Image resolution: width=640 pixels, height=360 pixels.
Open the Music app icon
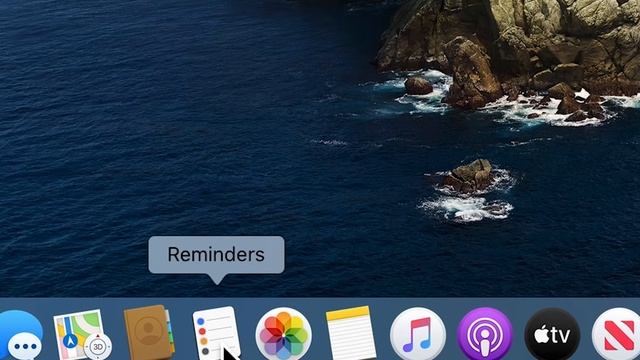[x=418, y=335]
